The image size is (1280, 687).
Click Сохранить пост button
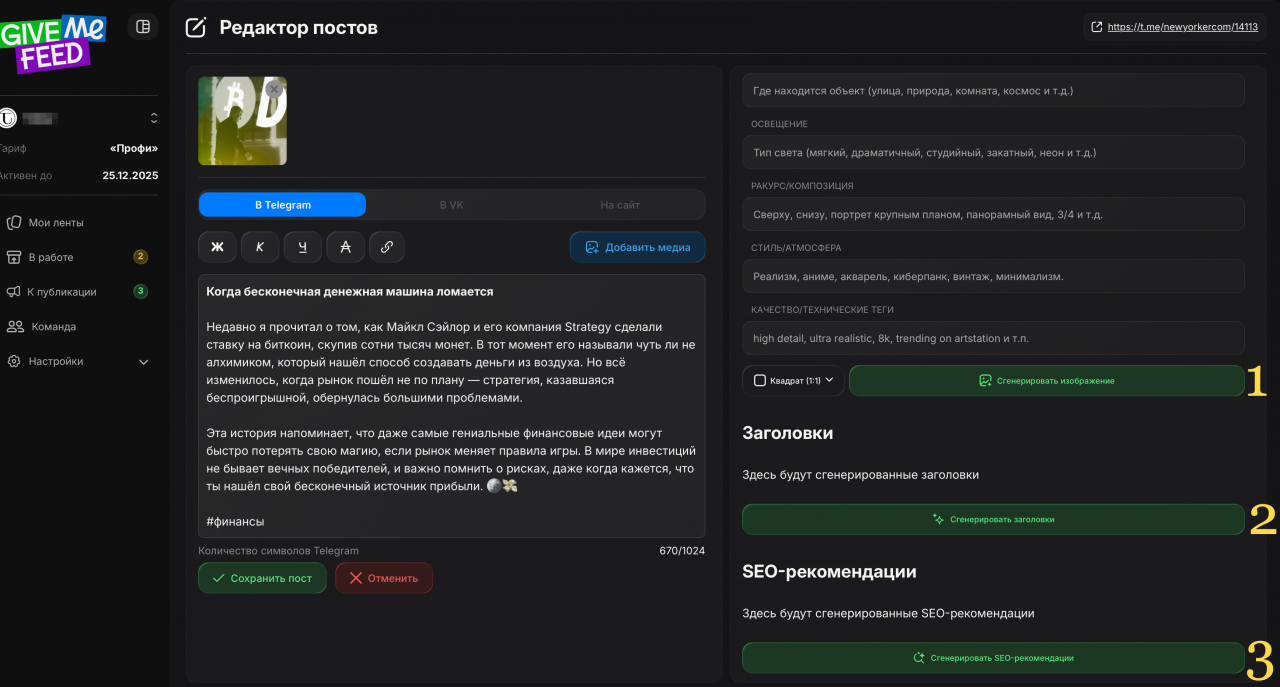pos(262,578)
